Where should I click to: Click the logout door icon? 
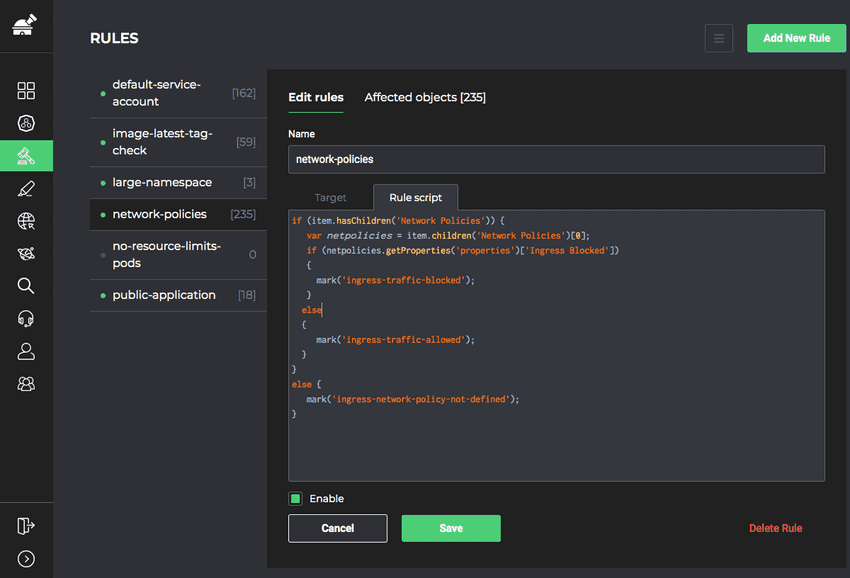(x=26, y=526)
